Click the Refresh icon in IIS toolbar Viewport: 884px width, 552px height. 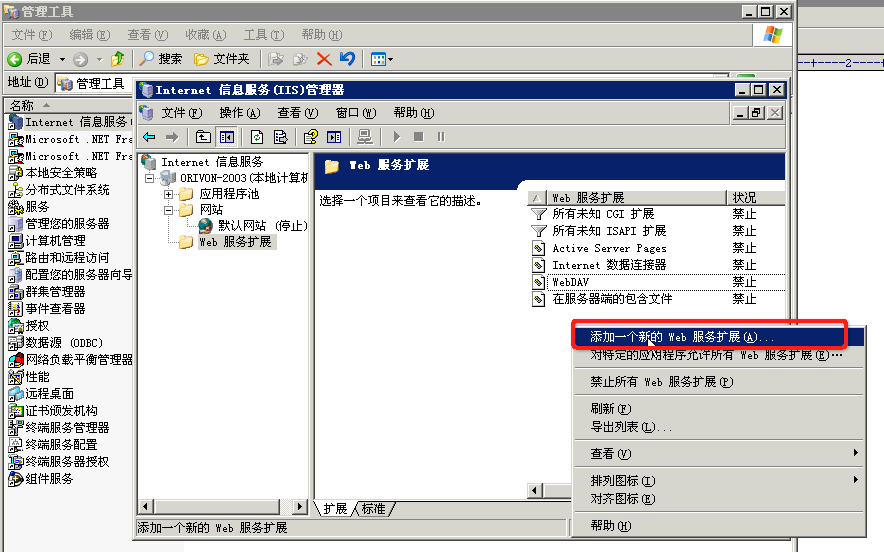point(257,137)
